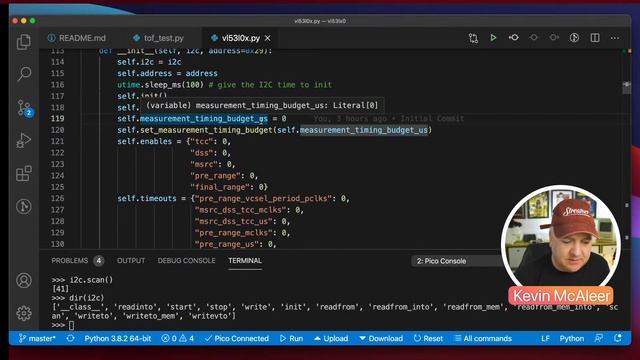Click the Pico Connected status item
The image size is (640, 360).
(237, 338)
